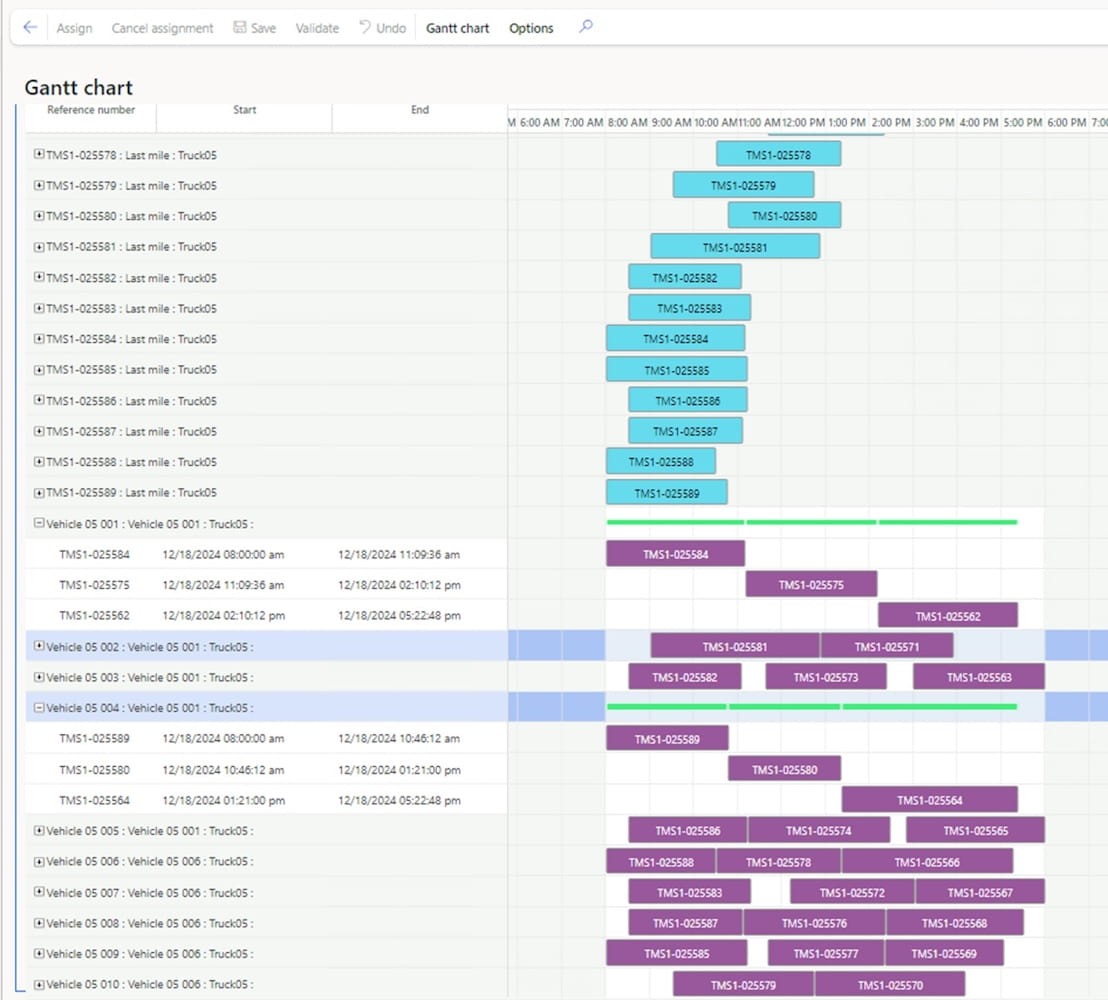The image size is (1108, 1000).
Task: Click the Assign button
Action: pyautogui.click(x=74, y=28)
